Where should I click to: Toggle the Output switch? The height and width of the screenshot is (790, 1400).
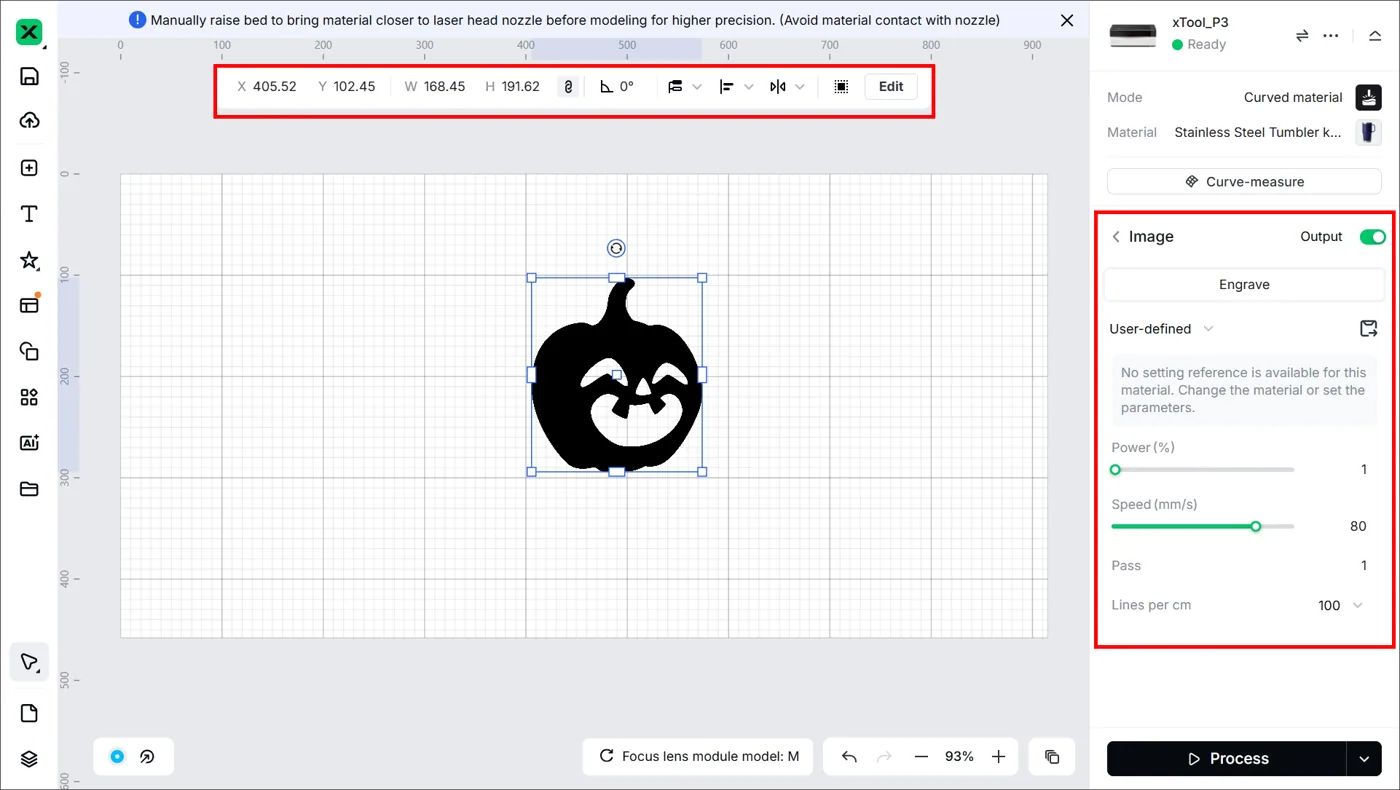point(1372,237)
